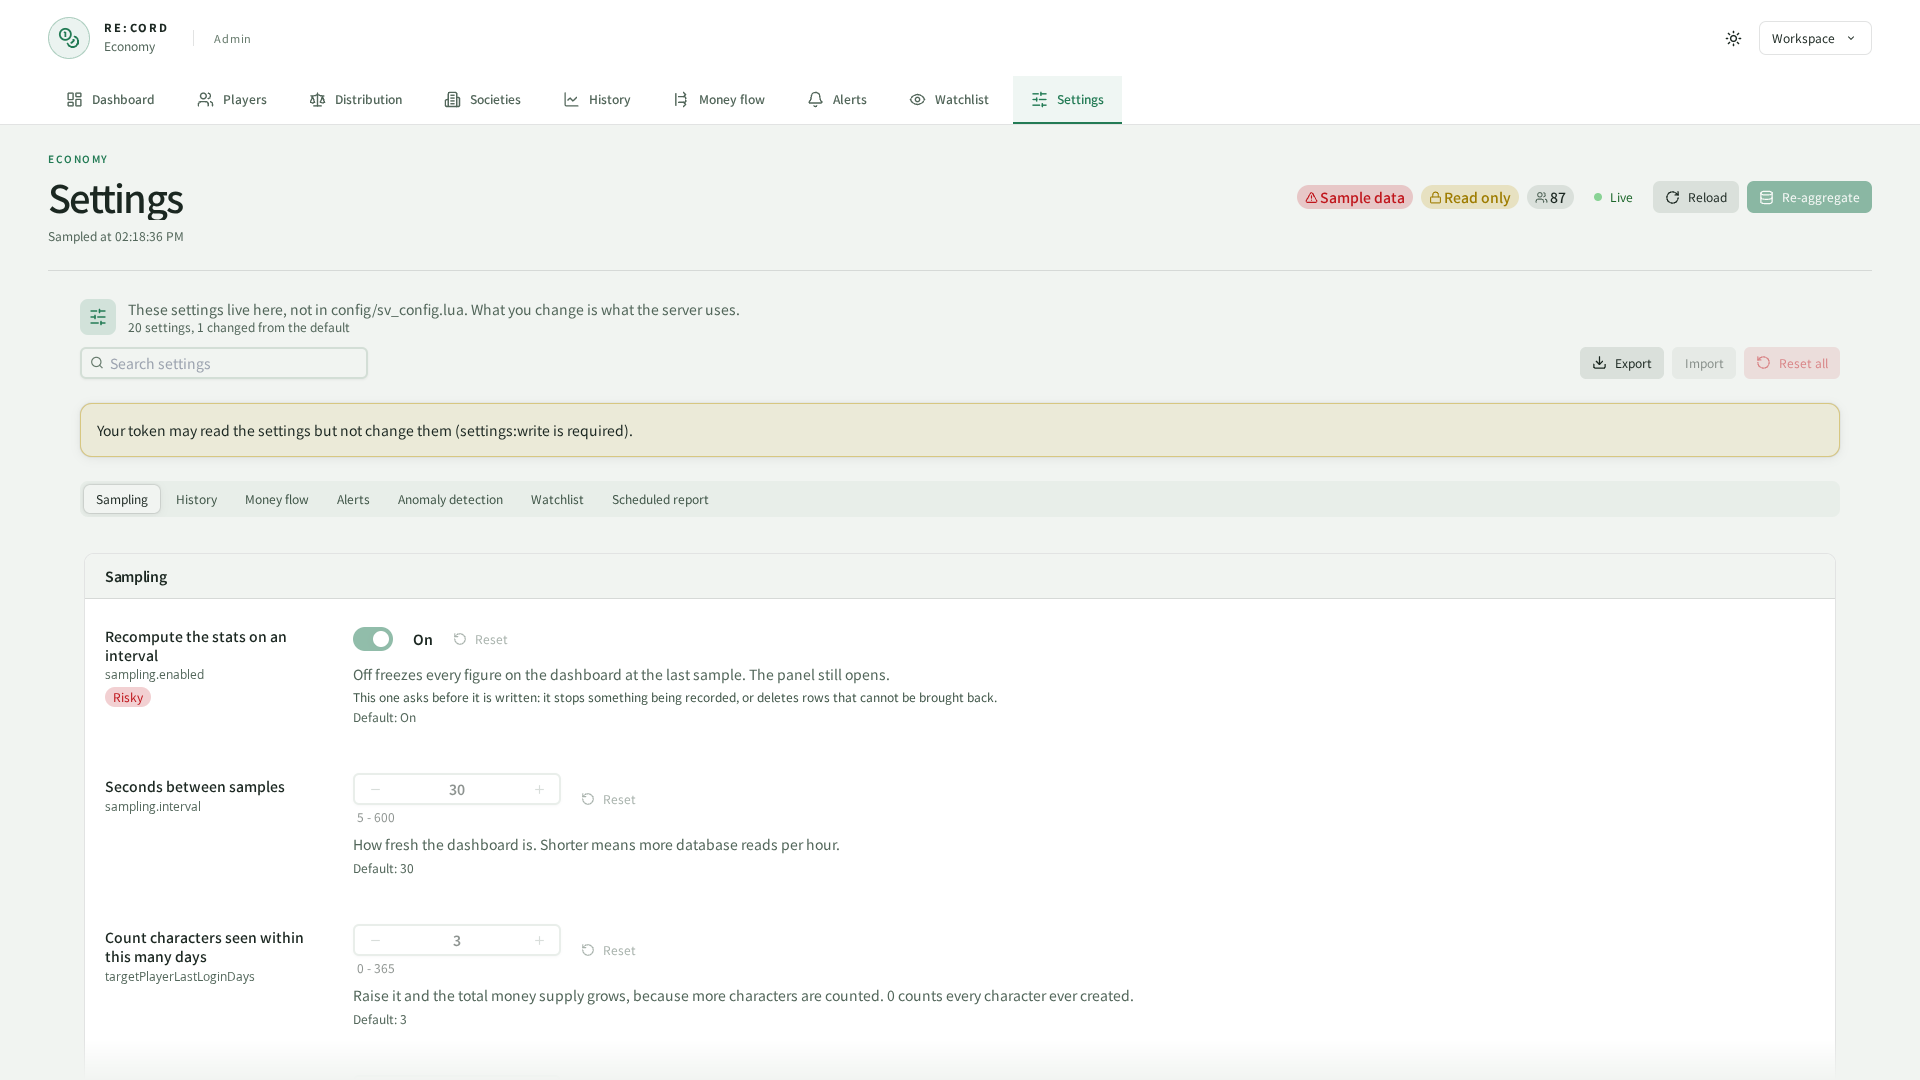This screenshot has width=1920, height=1080.
Task: Open Societies building icon tab
Action: (453, 100)
